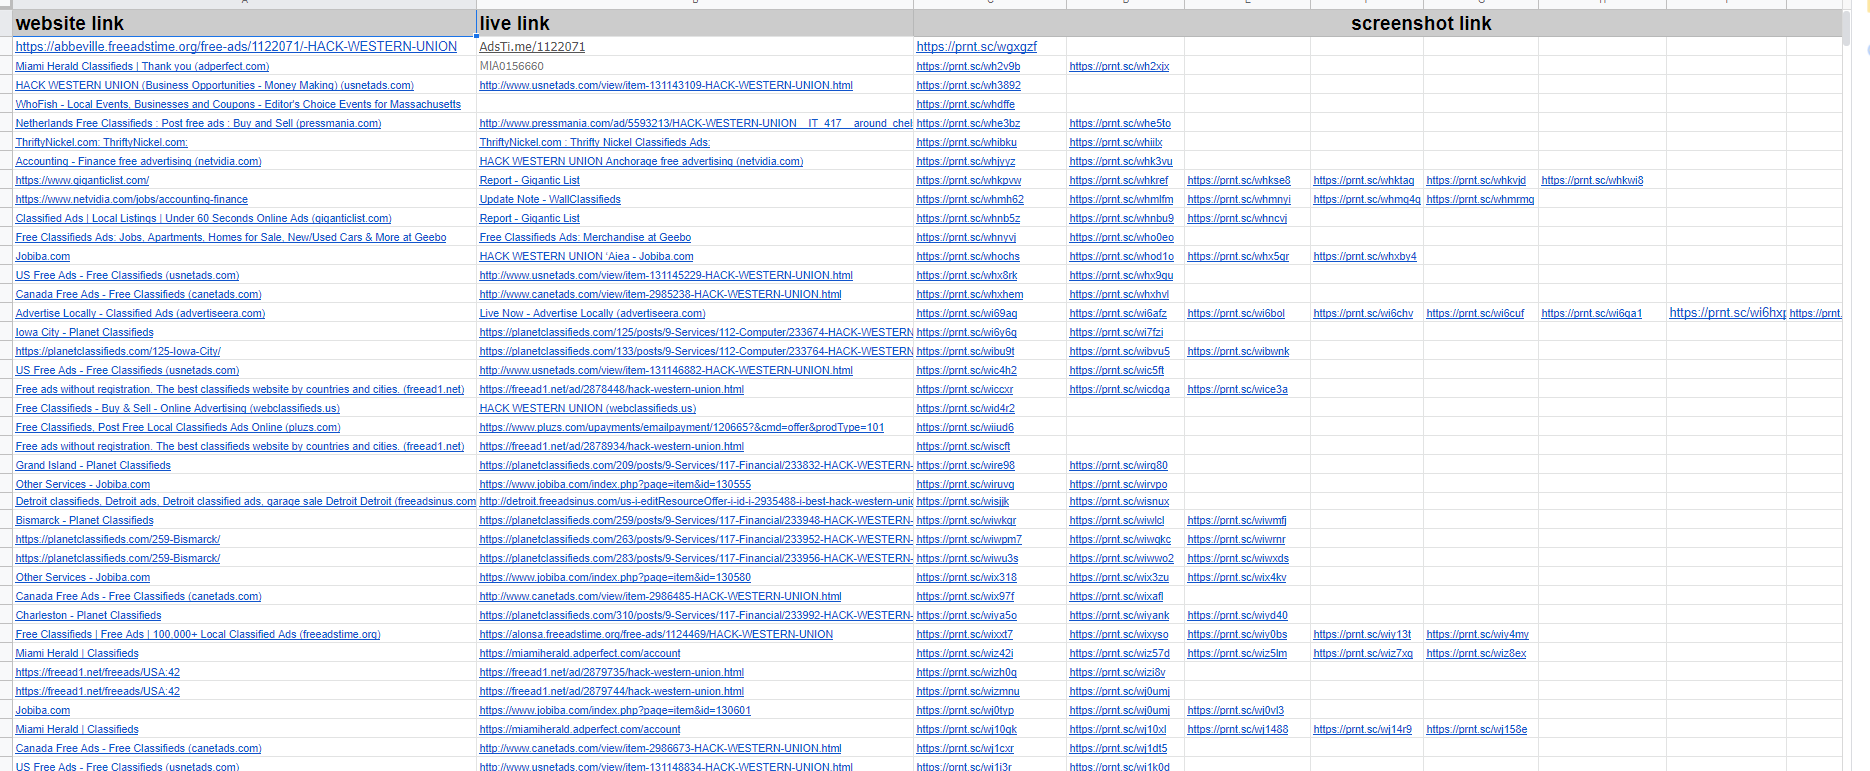The image size is (1870, 771).
Task: Open HACK WESTERN UNION 'Aiea - Jobiba.com link
Action: (586, 257)
